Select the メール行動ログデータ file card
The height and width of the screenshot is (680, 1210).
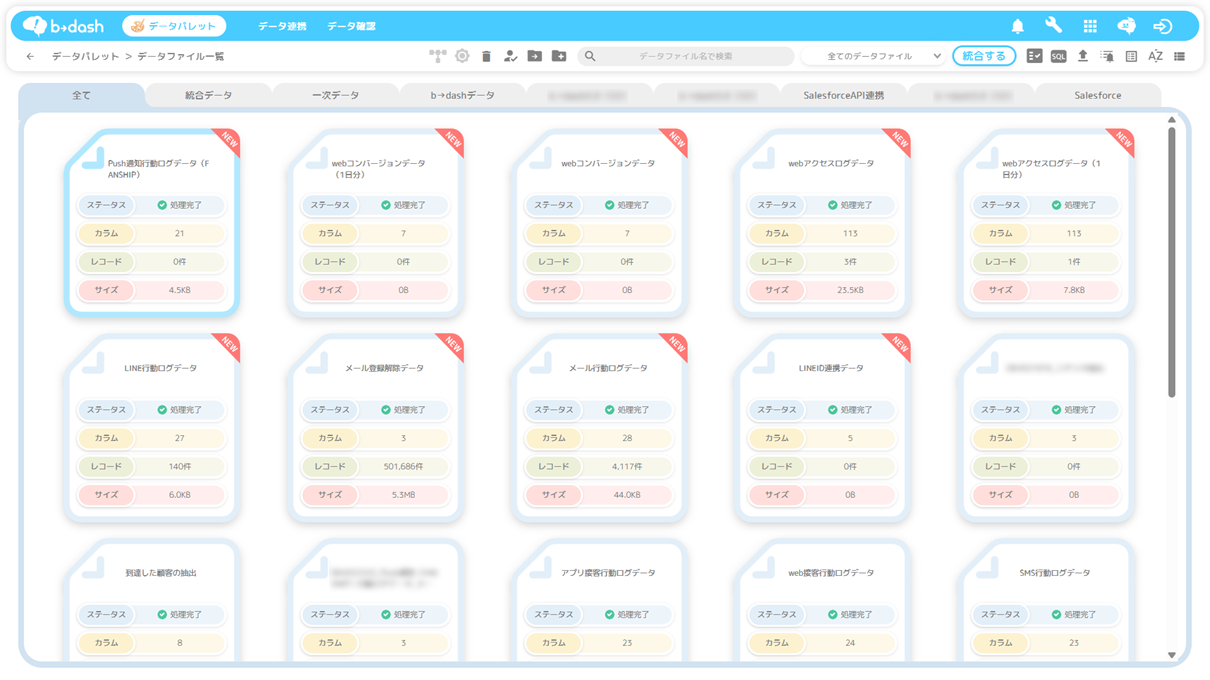(600, 428)
